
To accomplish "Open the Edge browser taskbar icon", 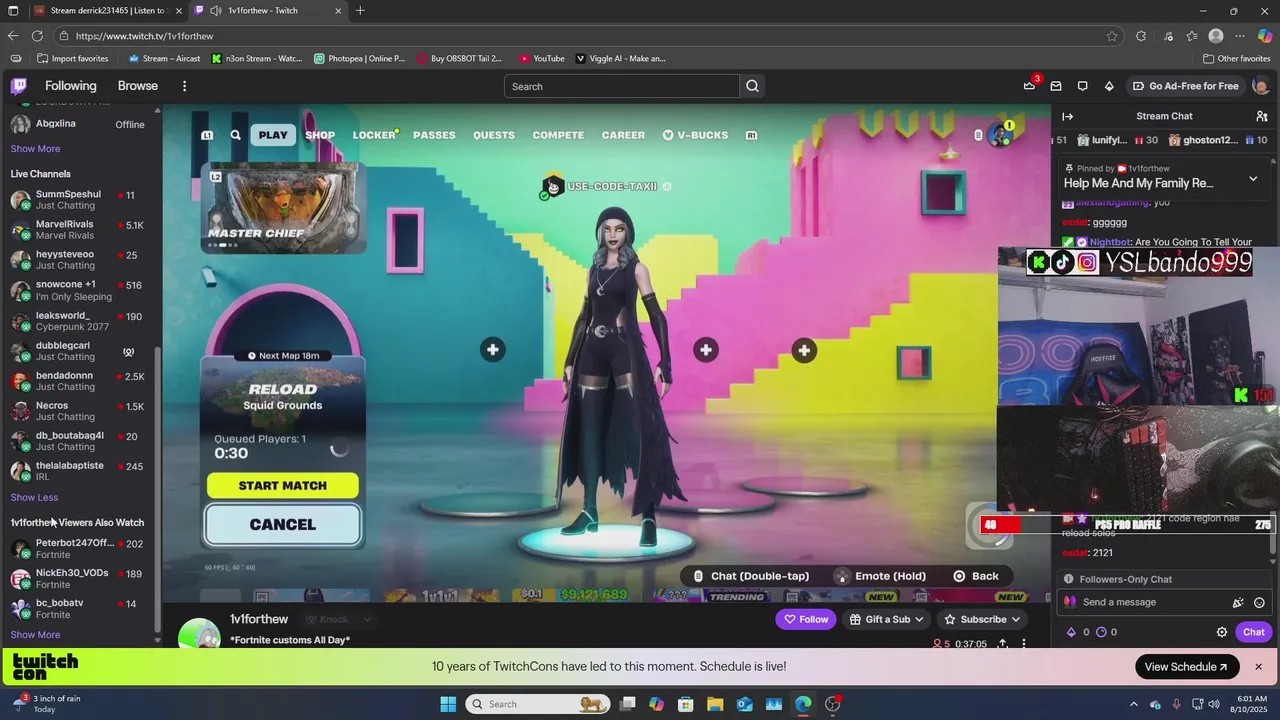I will pos(803,704).
